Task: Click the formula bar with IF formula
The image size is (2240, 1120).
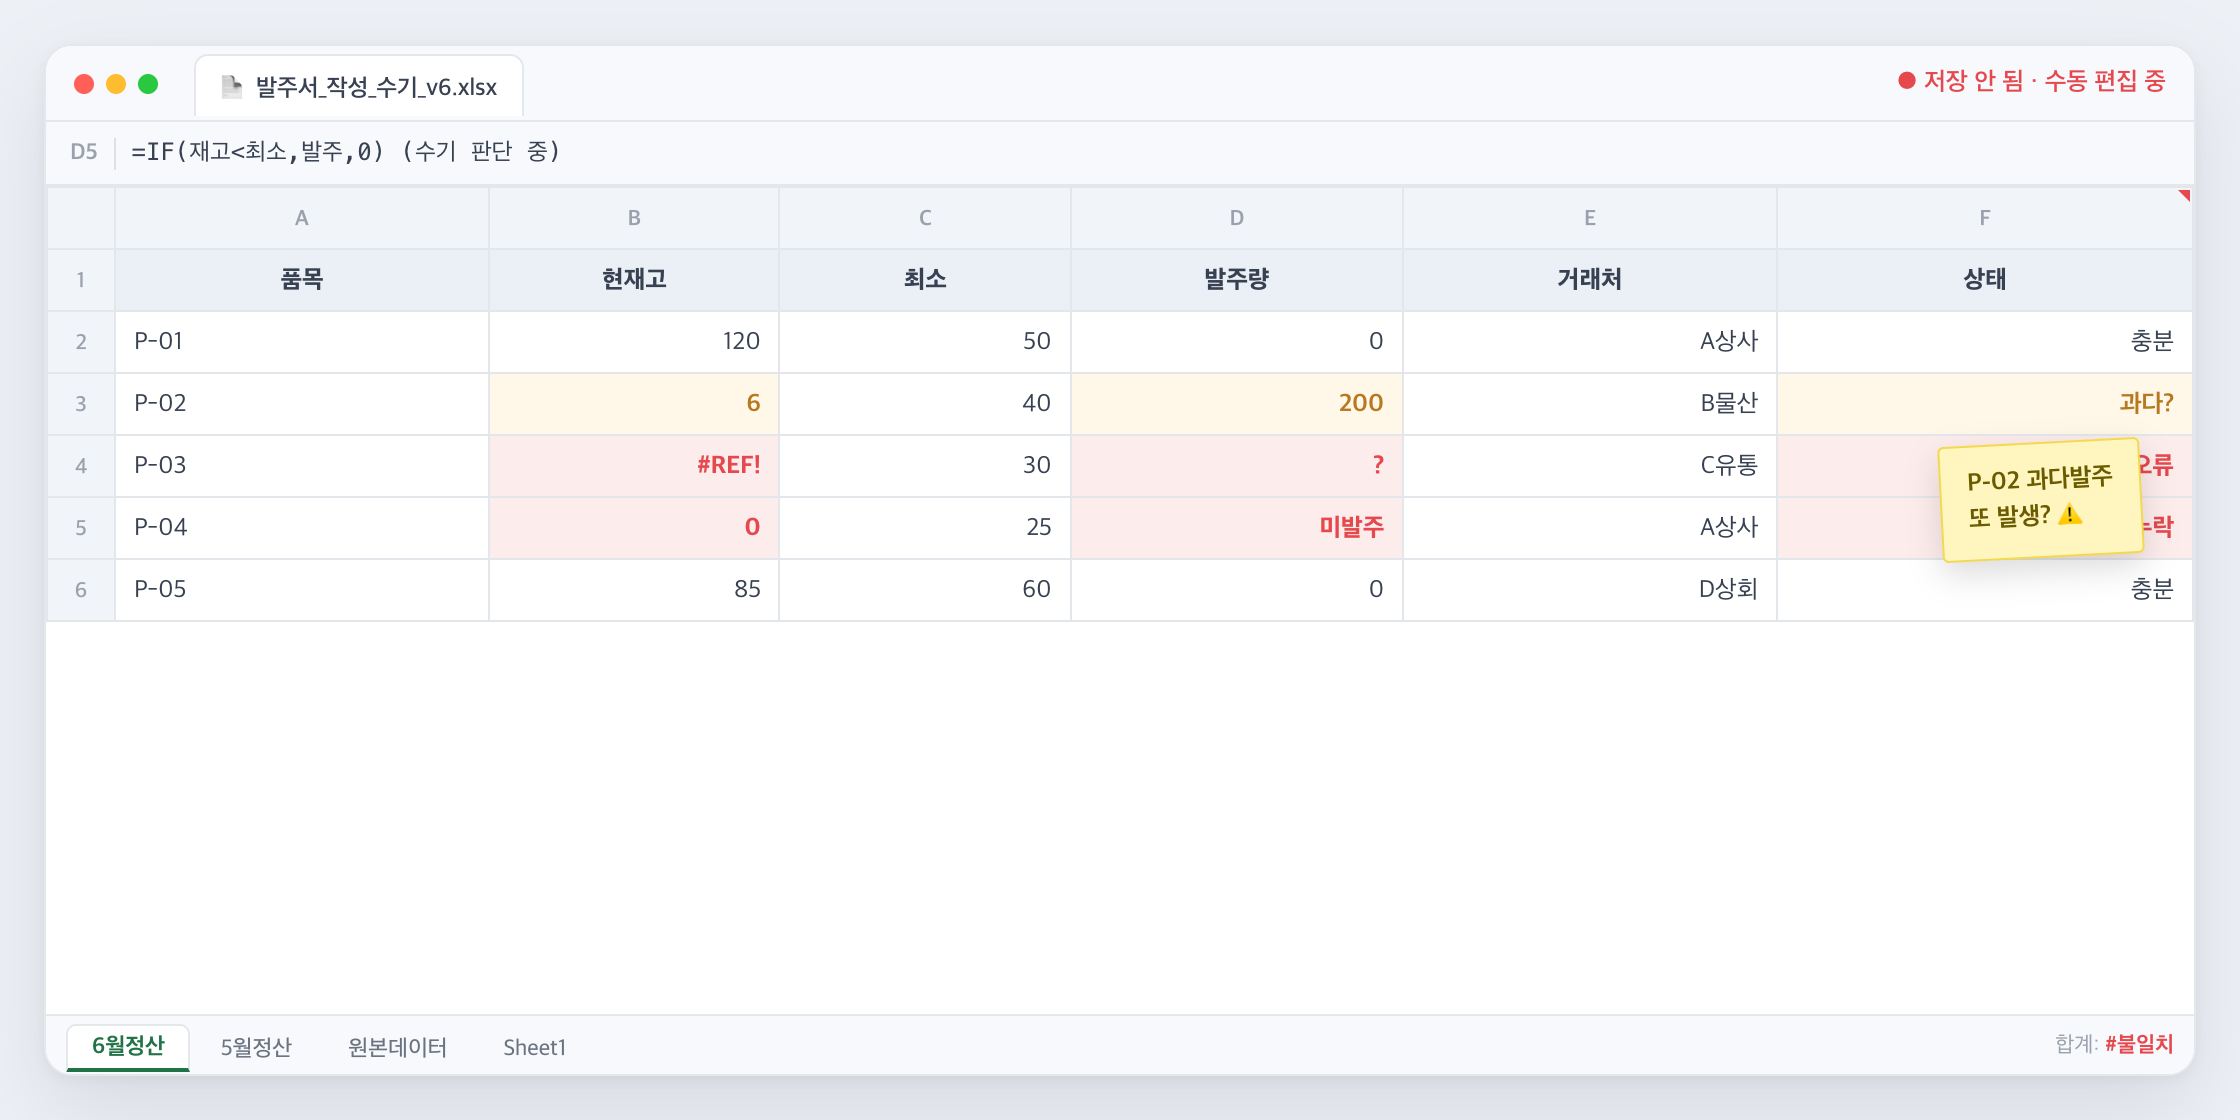Action: (x=346, y=152)
